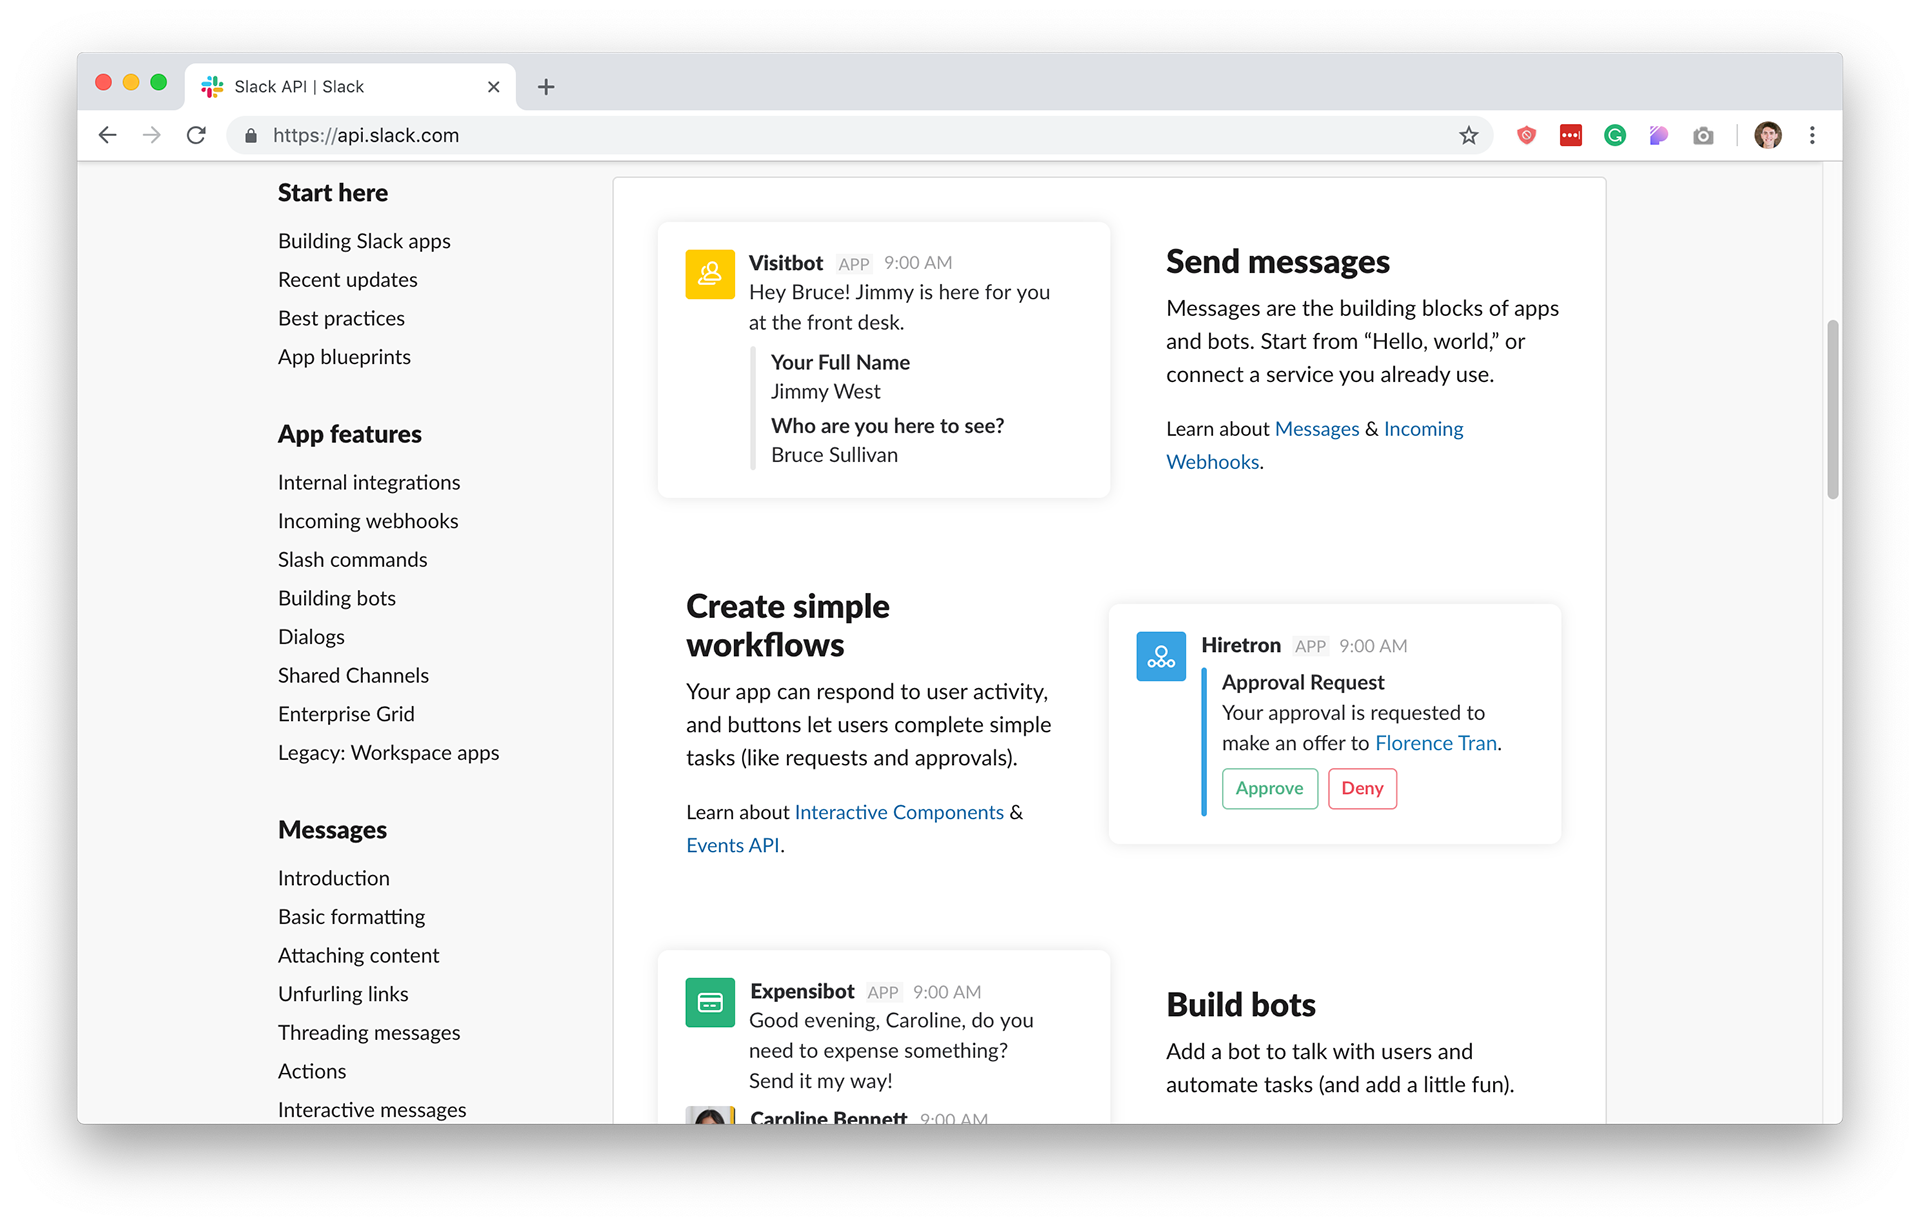
Task: Click the Hiretron sender name
Action: (x=1241, y=645)
